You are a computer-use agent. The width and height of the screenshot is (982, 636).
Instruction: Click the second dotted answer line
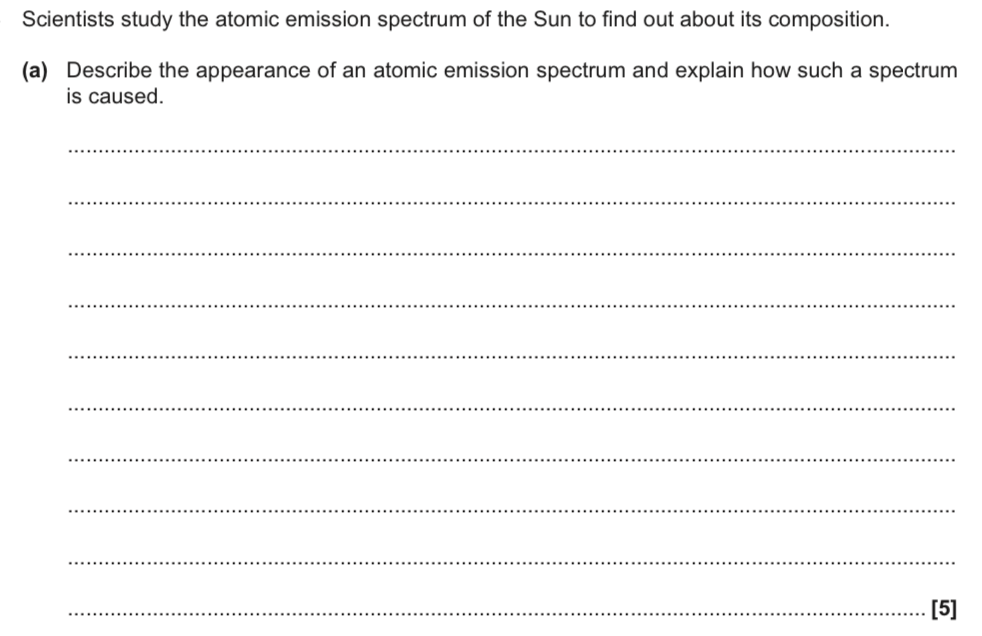point(511,202)
